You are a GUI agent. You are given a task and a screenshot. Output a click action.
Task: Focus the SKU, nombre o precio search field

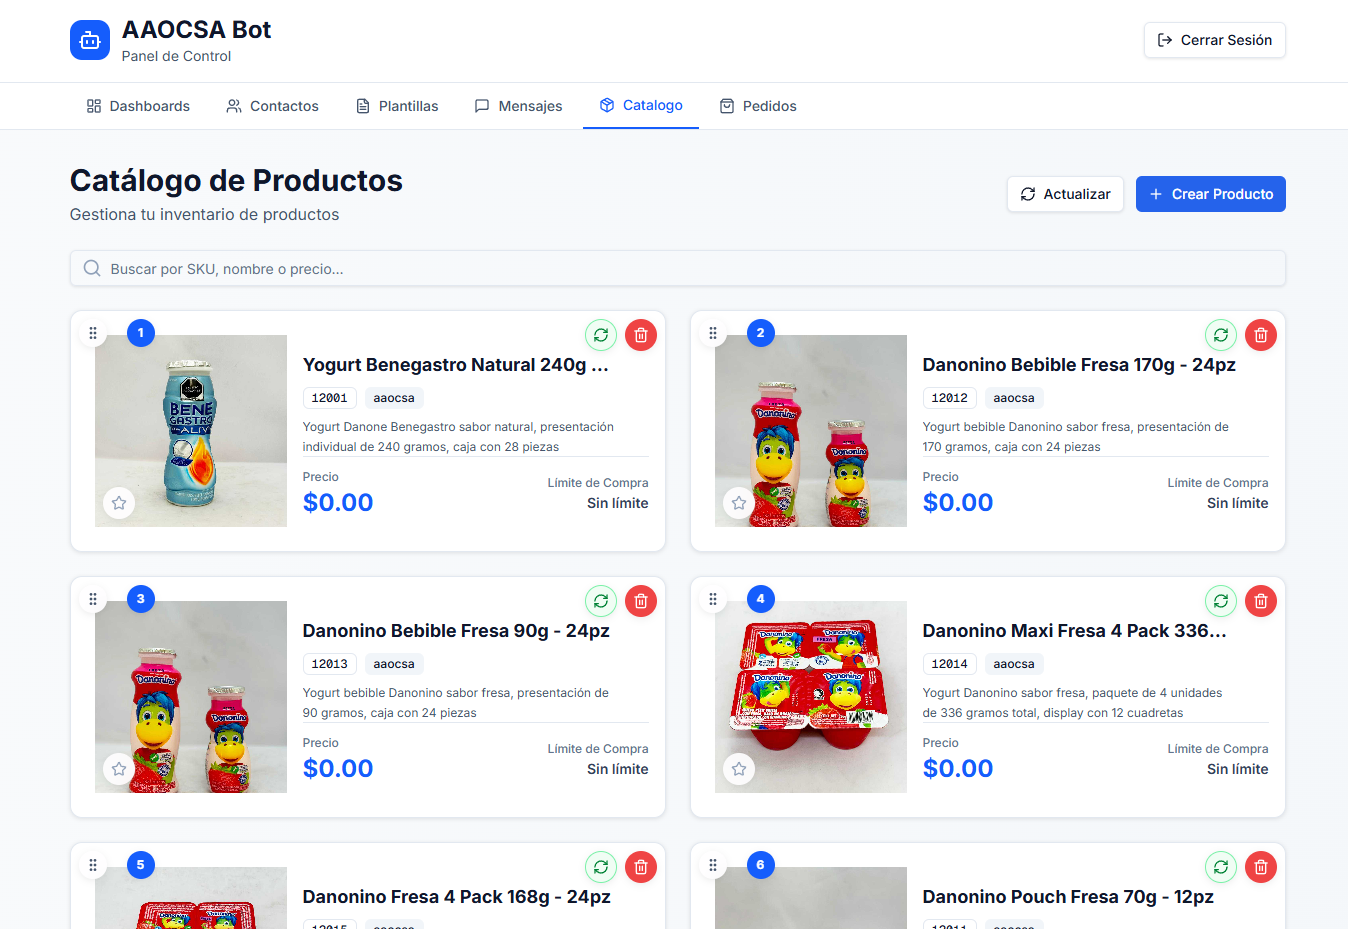[678, 268]
